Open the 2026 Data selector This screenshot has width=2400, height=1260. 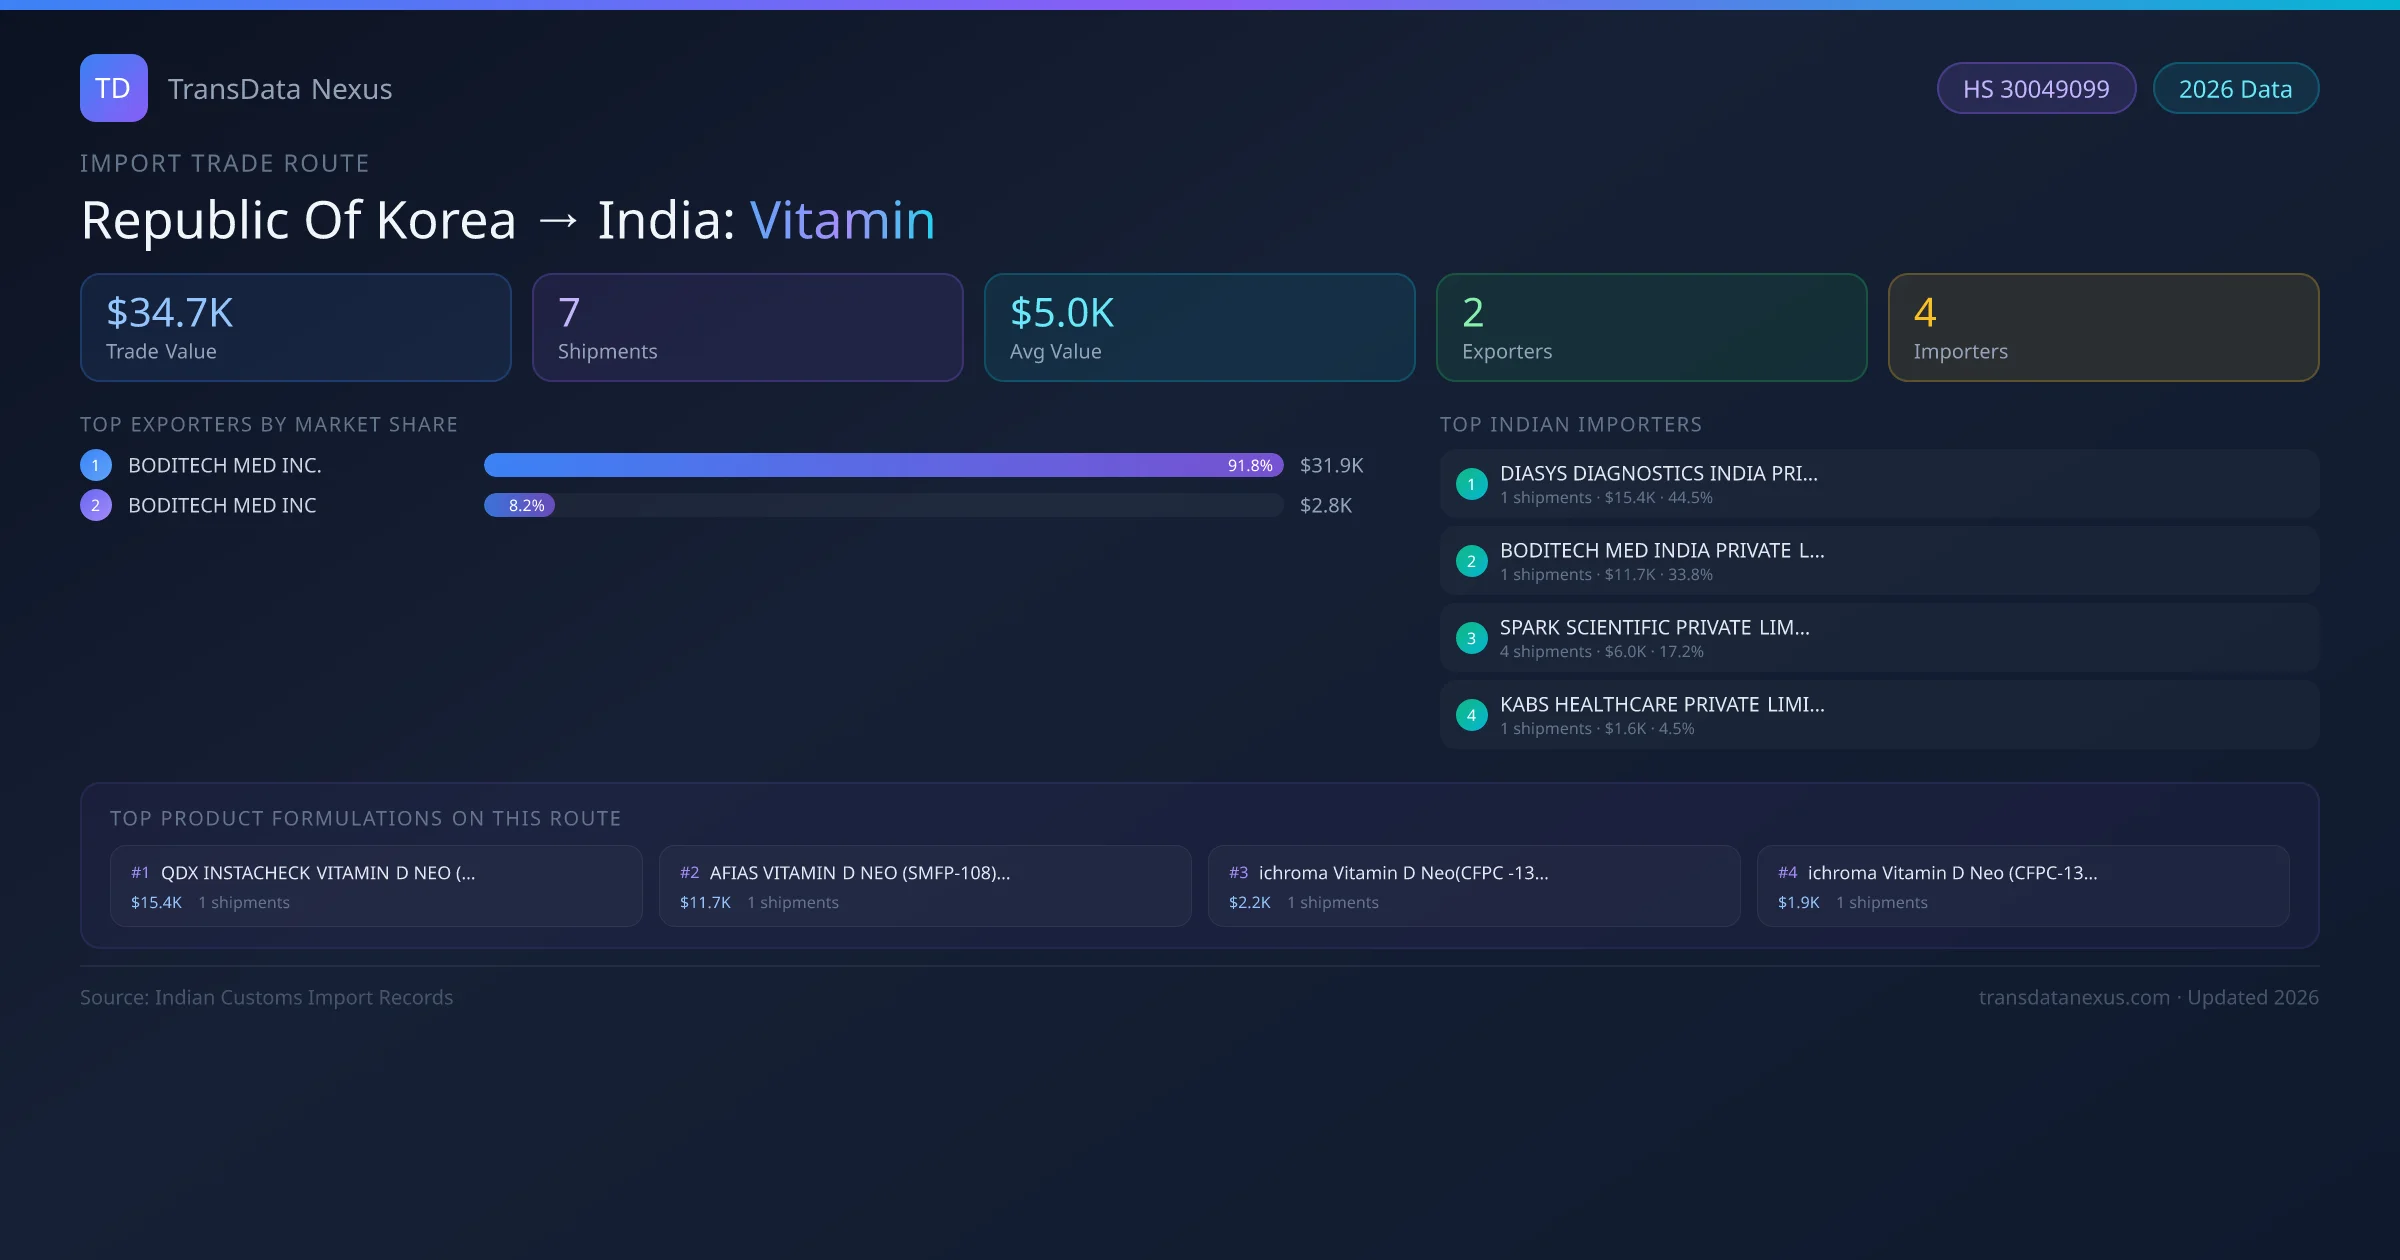[x=2235, y=88]
